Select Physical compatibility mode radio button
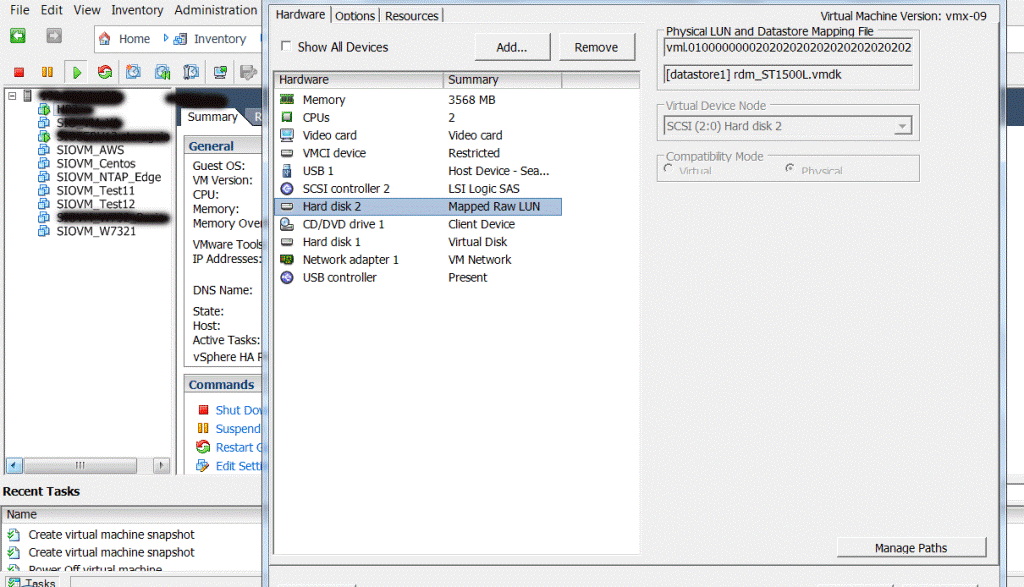Viewport: 1024px width, 587px height. (790, 169)
